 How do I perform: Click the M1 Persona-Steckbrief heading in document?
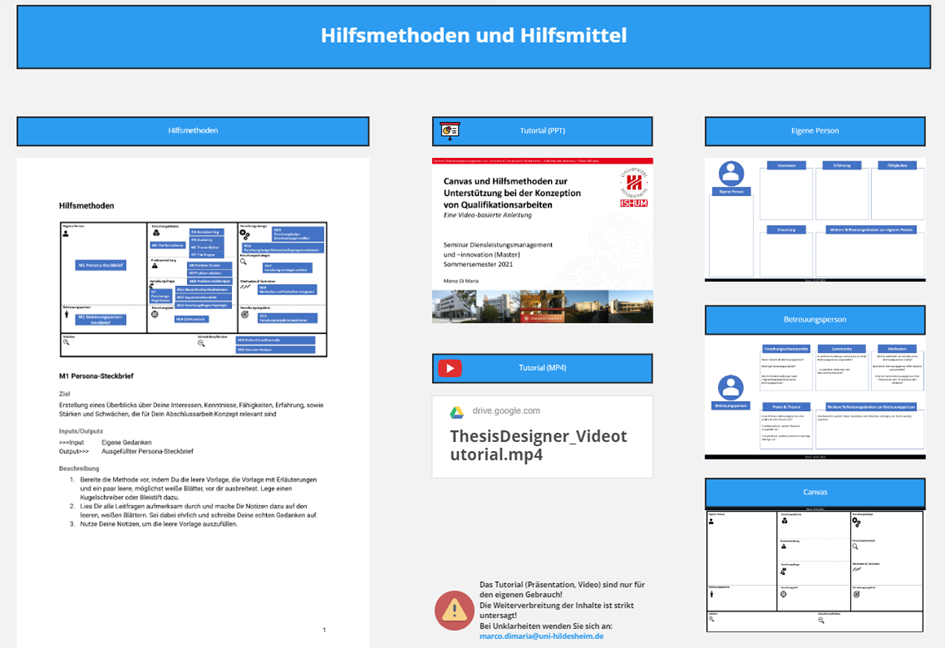pyautogui.click(x=96, y=376)
